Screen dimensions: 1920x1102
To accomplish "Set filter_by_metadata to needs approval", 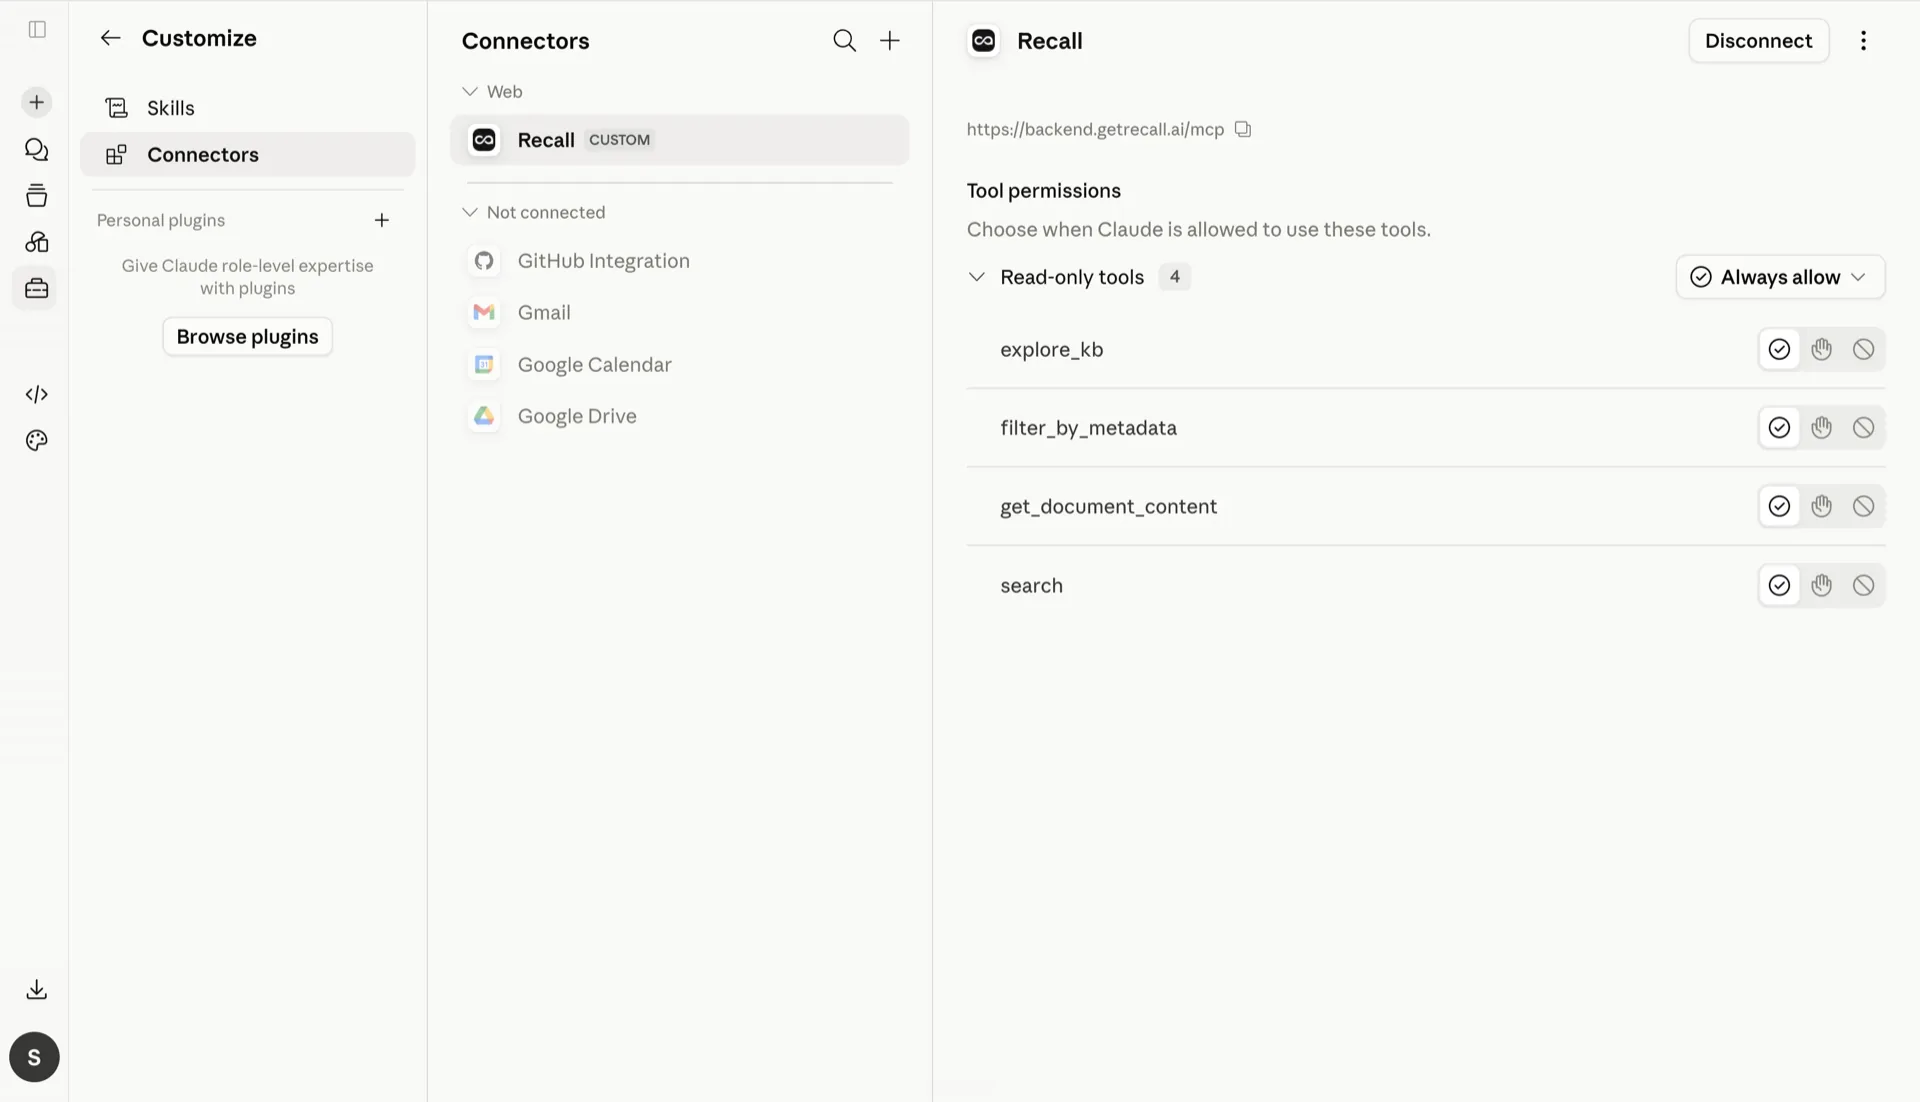I will click(x=1821, y=428).
